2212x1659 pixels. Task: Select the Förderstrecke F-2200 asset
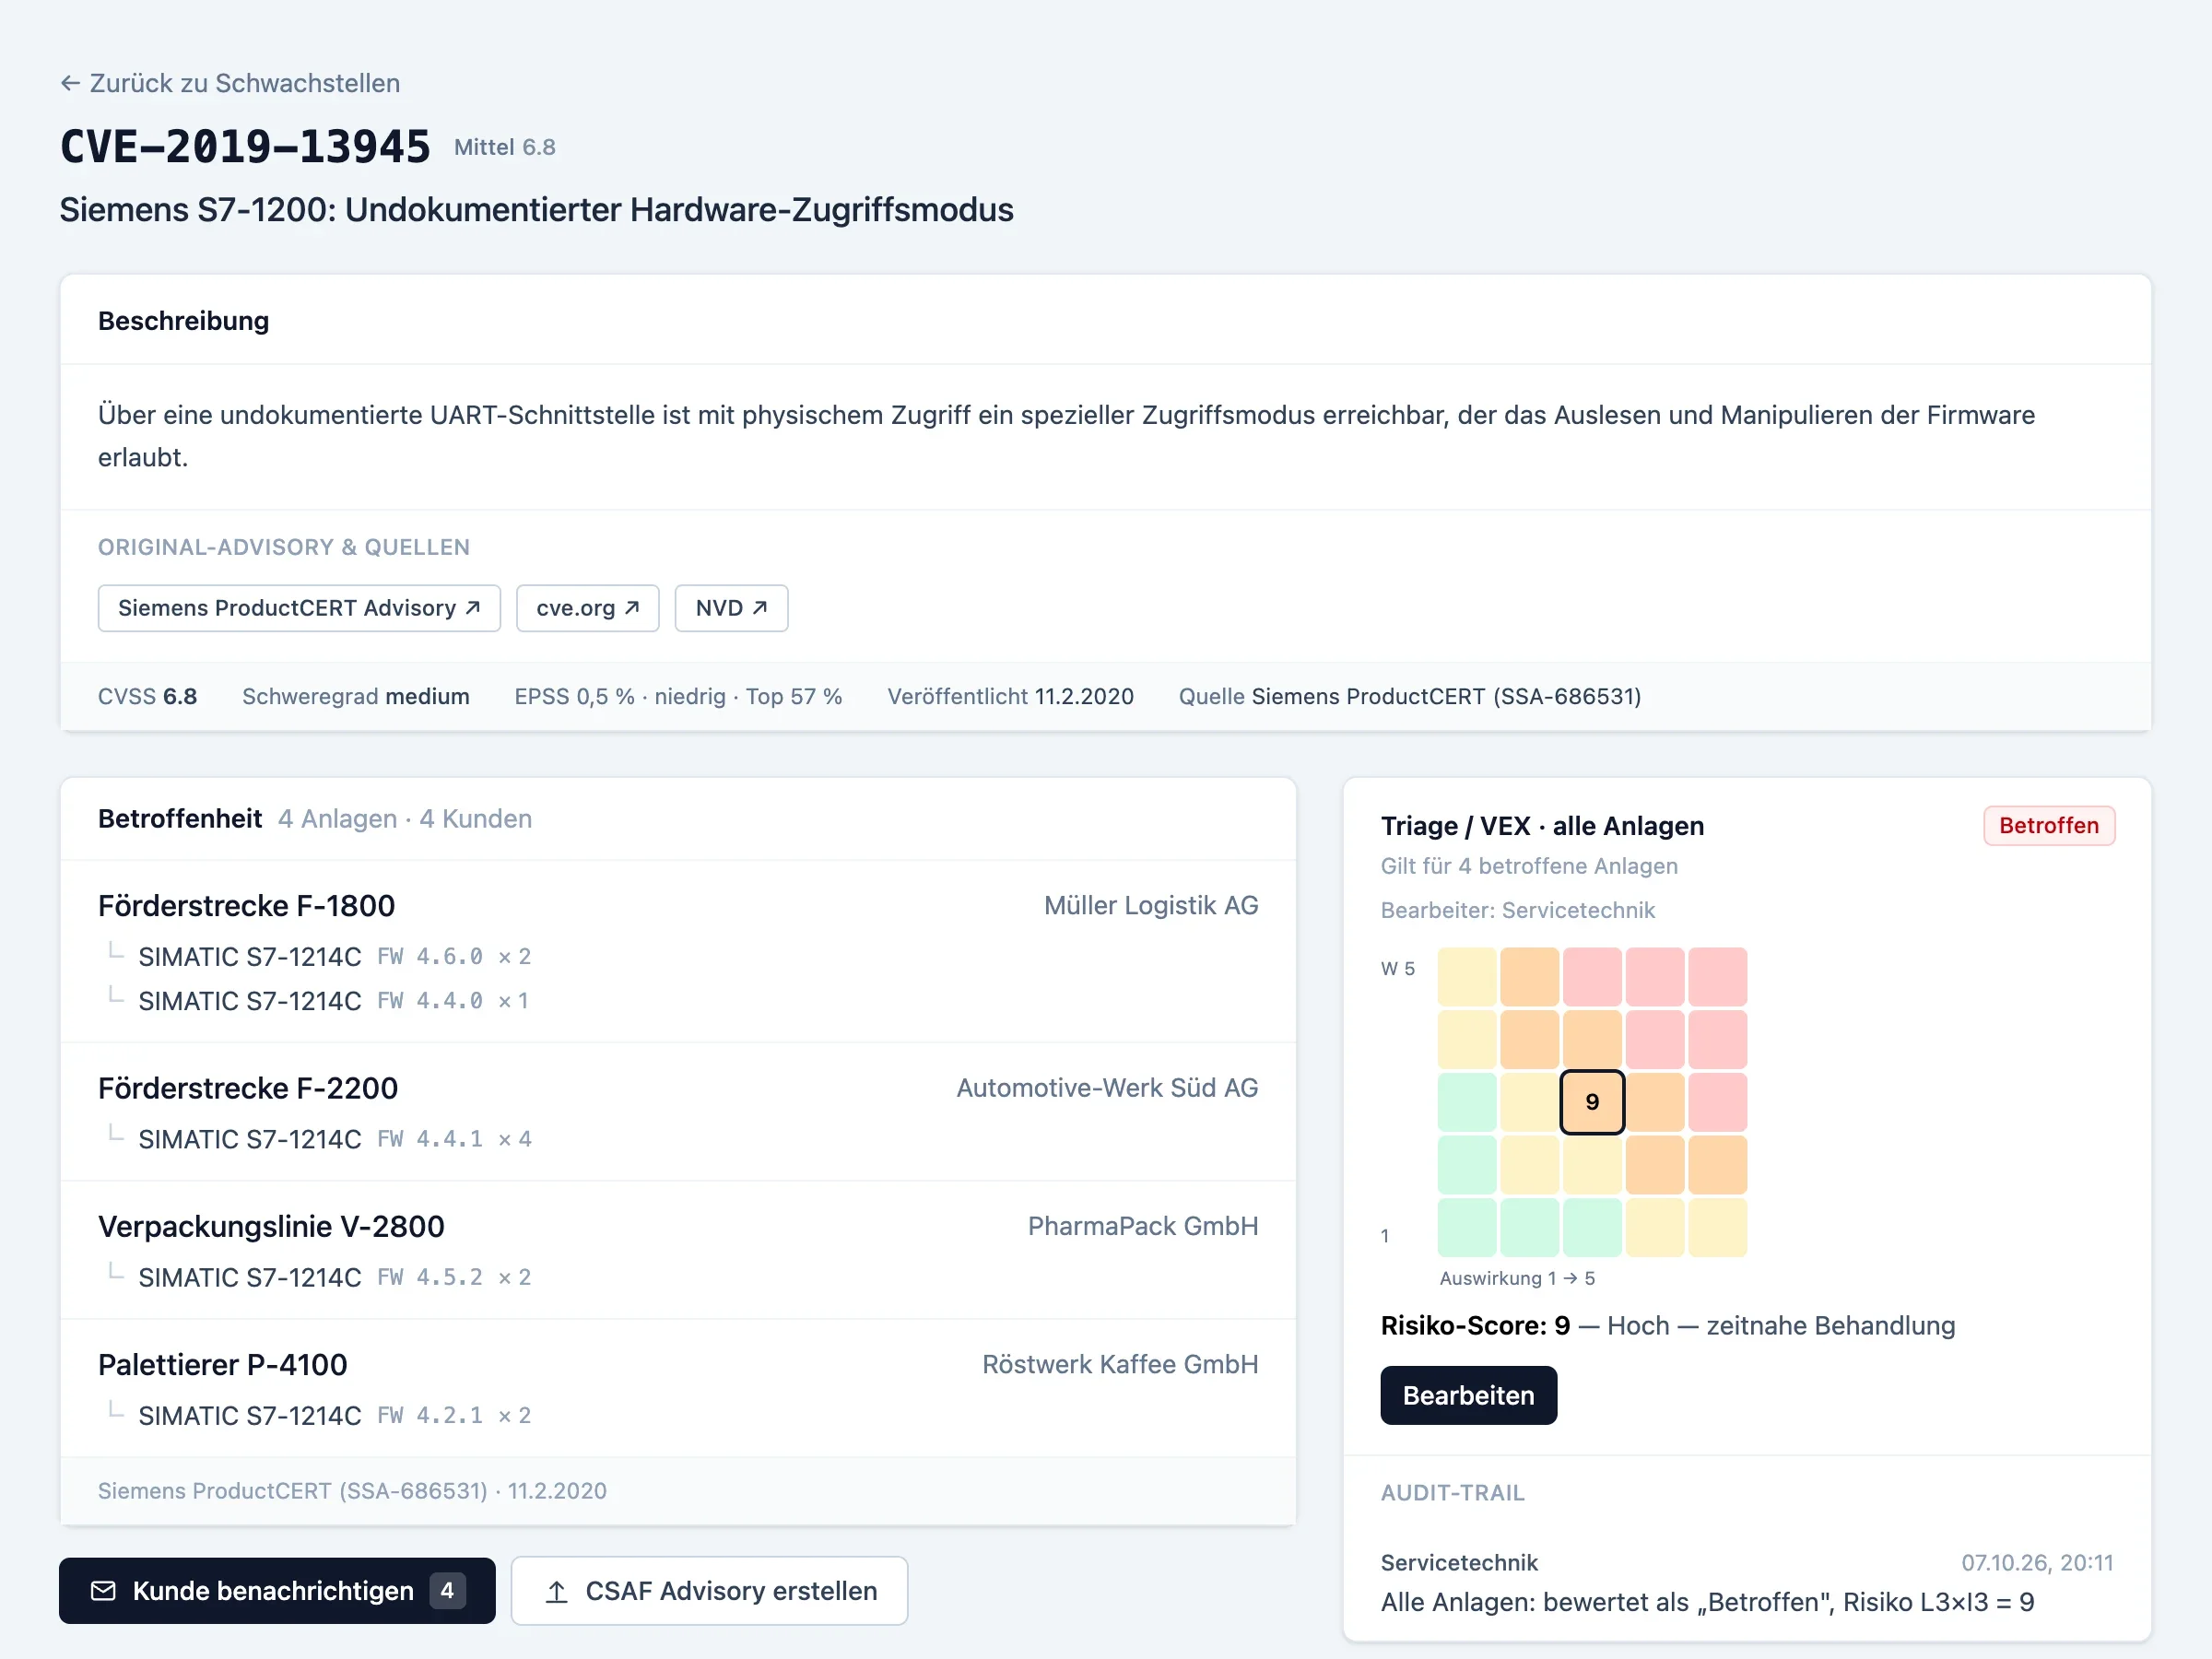point(248,1088)
